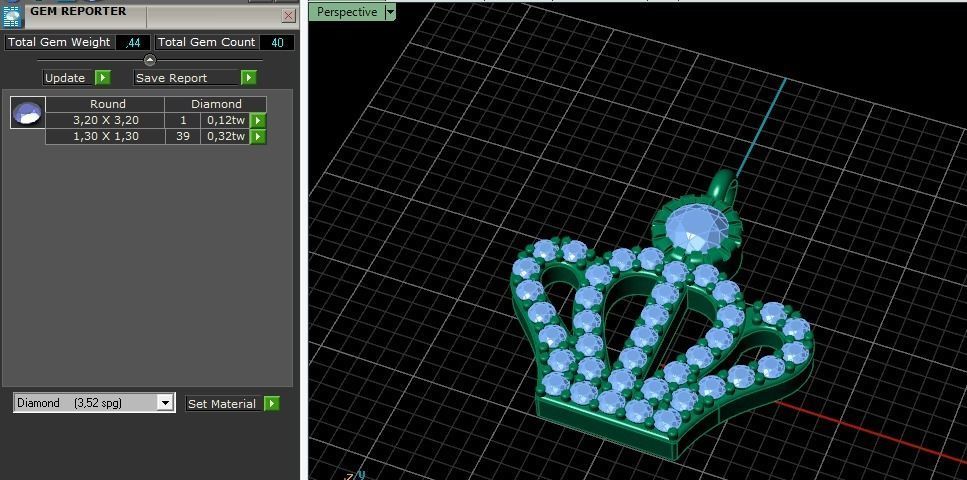Click the Set Material button label
The height and width of the screenshot is (480, 967).
tap(224, 403)
